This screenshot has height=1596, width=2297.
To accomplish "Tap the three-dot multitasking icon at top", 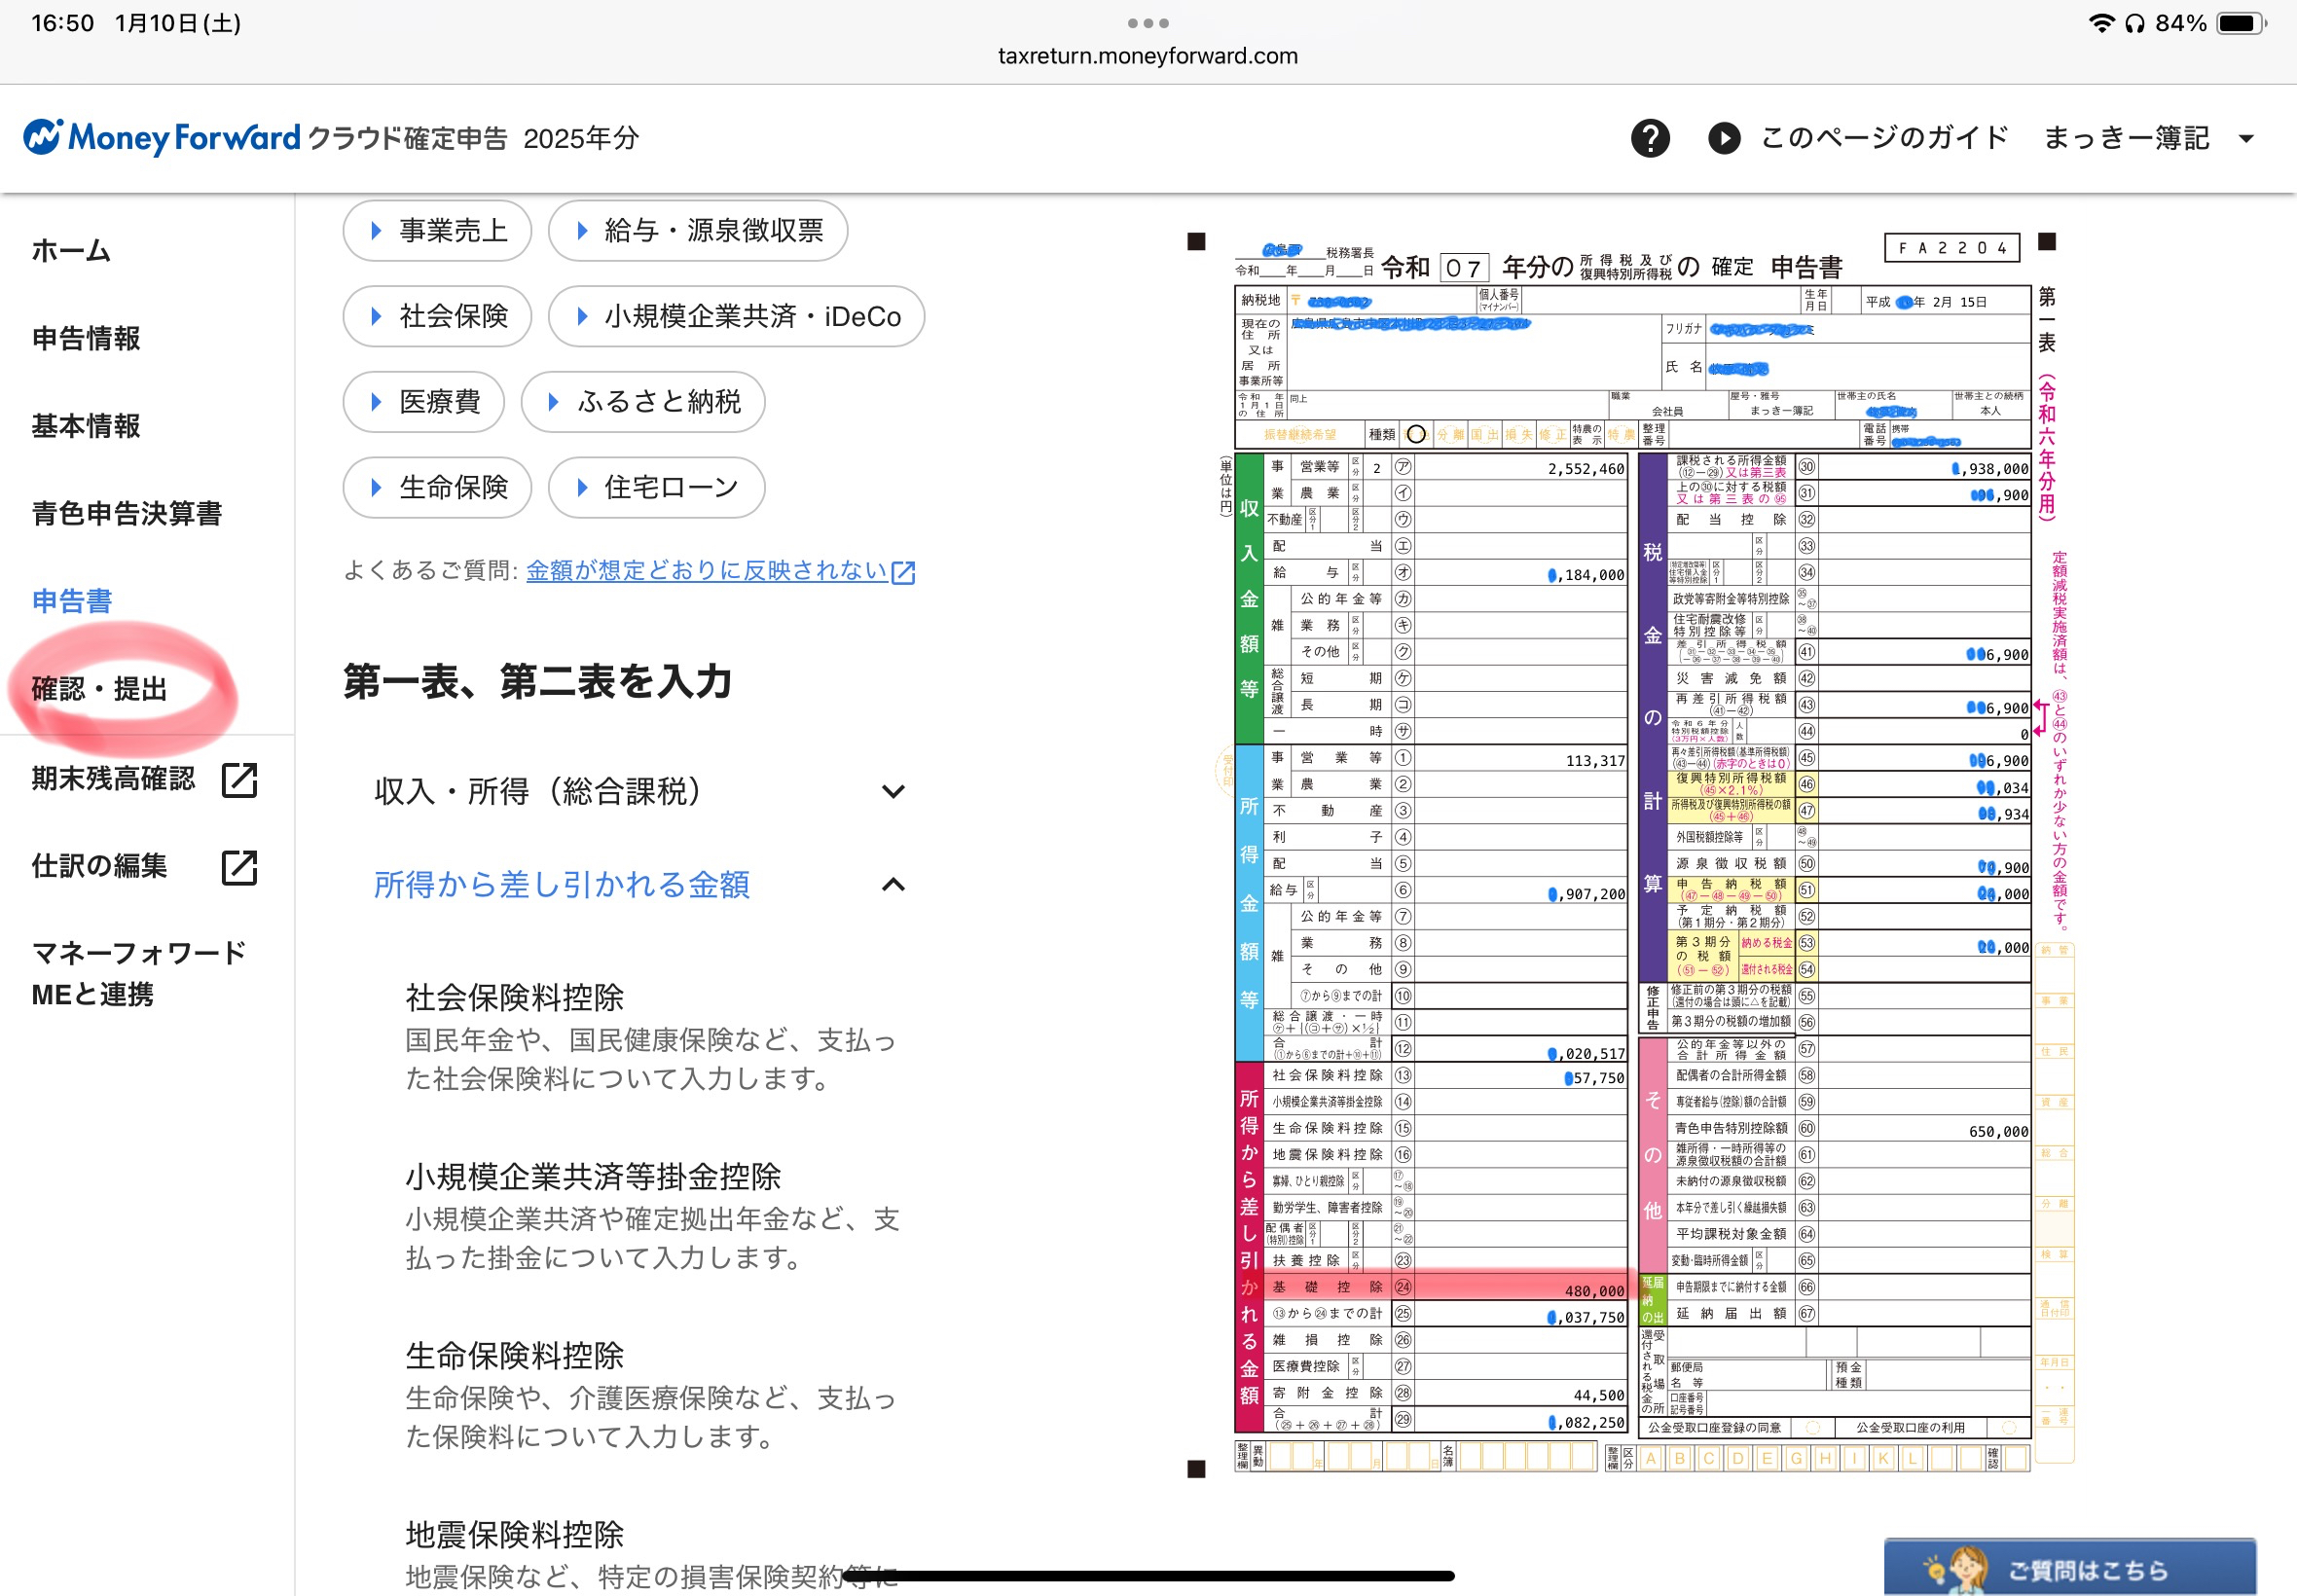I will pyautogui.click(x=1148, y=23).
